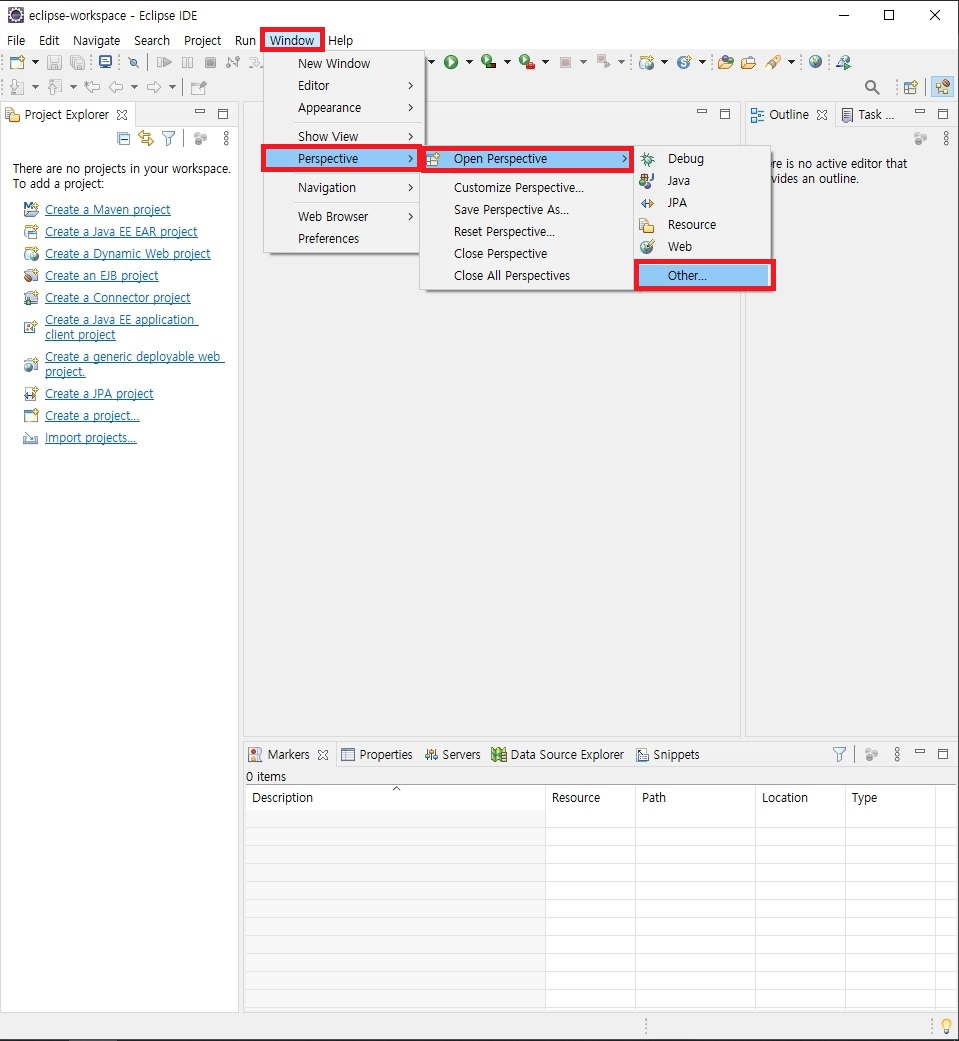Maximize the Markers bottom panel

[x=942, y=754]
